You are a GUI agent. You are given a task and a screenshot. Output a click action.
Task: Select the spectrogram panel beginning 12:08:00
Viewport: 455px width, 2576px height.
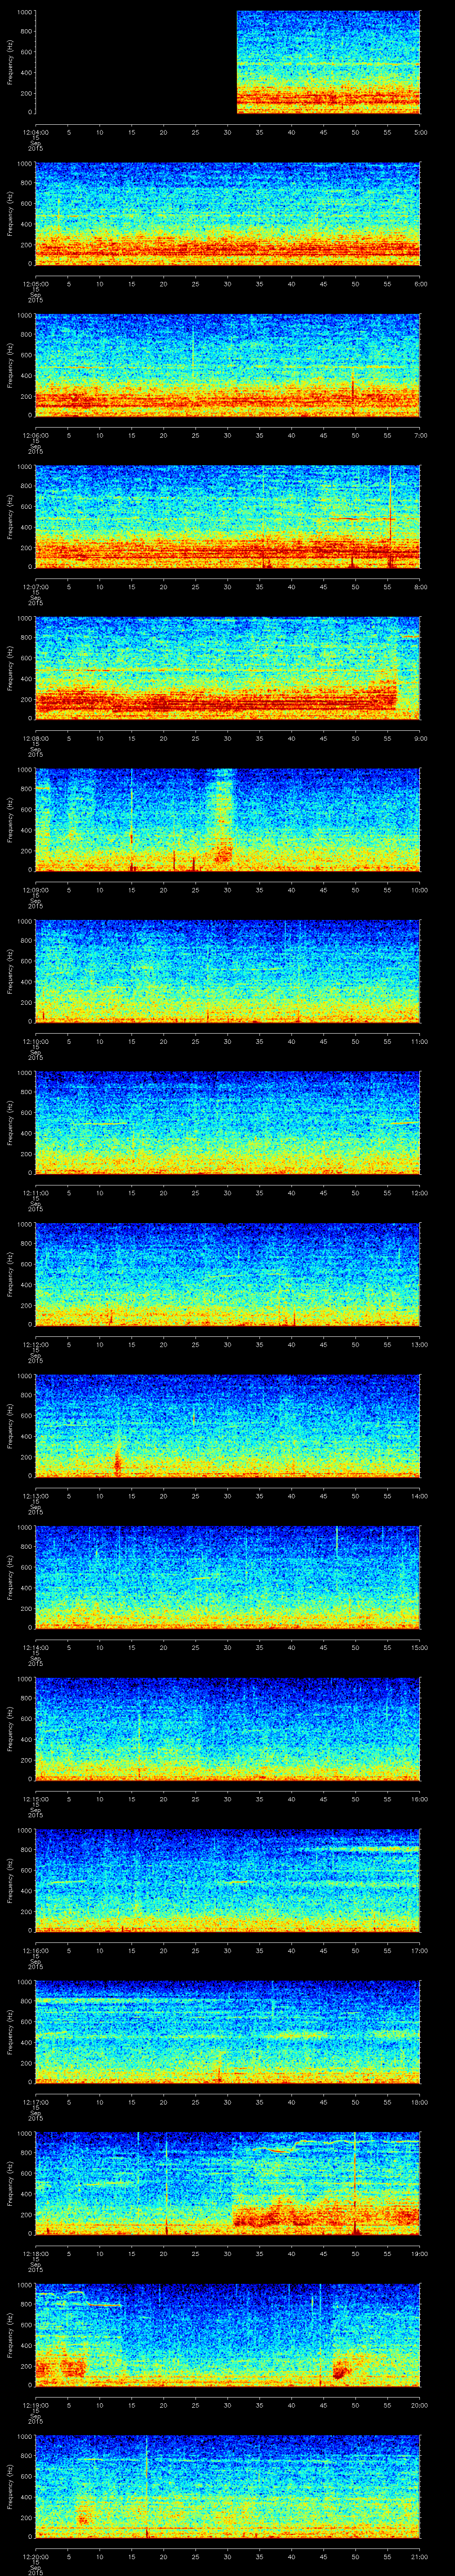[228, 668]
